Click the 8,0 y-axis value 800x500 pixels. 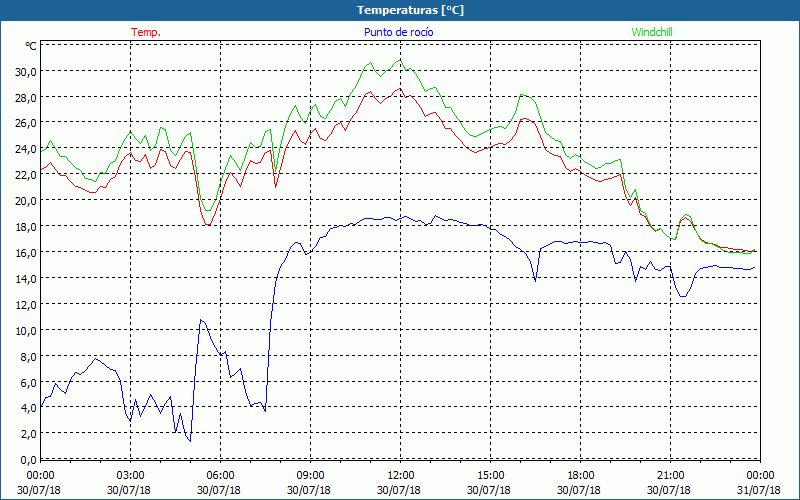pyautogui.click(x=28, y=357)
